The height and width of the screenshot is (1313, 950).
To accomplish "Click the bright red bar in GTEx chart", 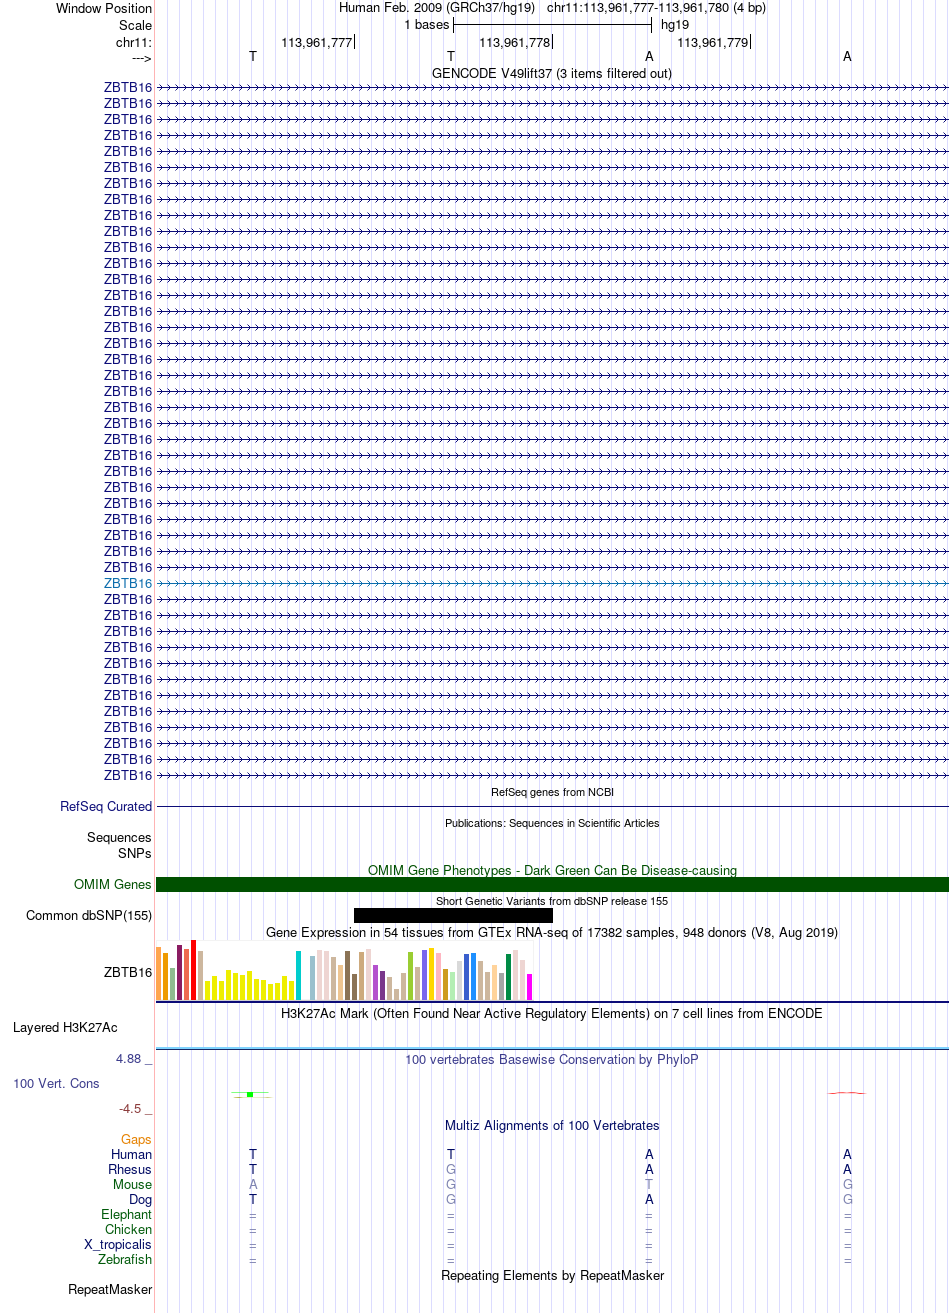I will (x=194, y=970).
